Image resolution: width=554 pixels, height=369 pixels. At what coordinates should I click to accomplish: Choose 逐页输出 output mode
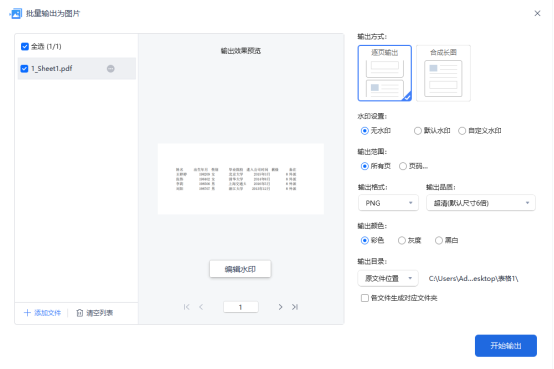coord(385,73)
